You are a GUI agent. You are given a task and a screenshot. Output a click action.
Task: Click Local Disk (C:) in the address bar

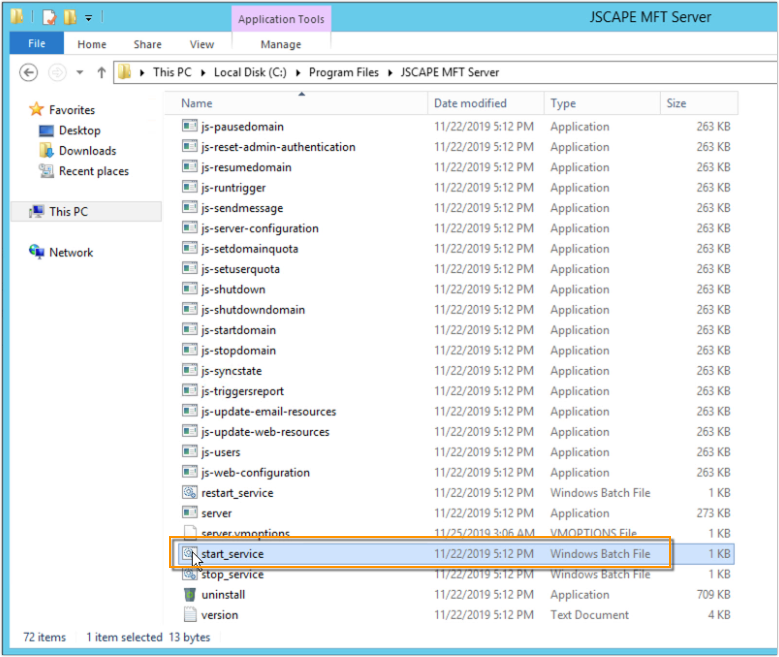(250, 73)
